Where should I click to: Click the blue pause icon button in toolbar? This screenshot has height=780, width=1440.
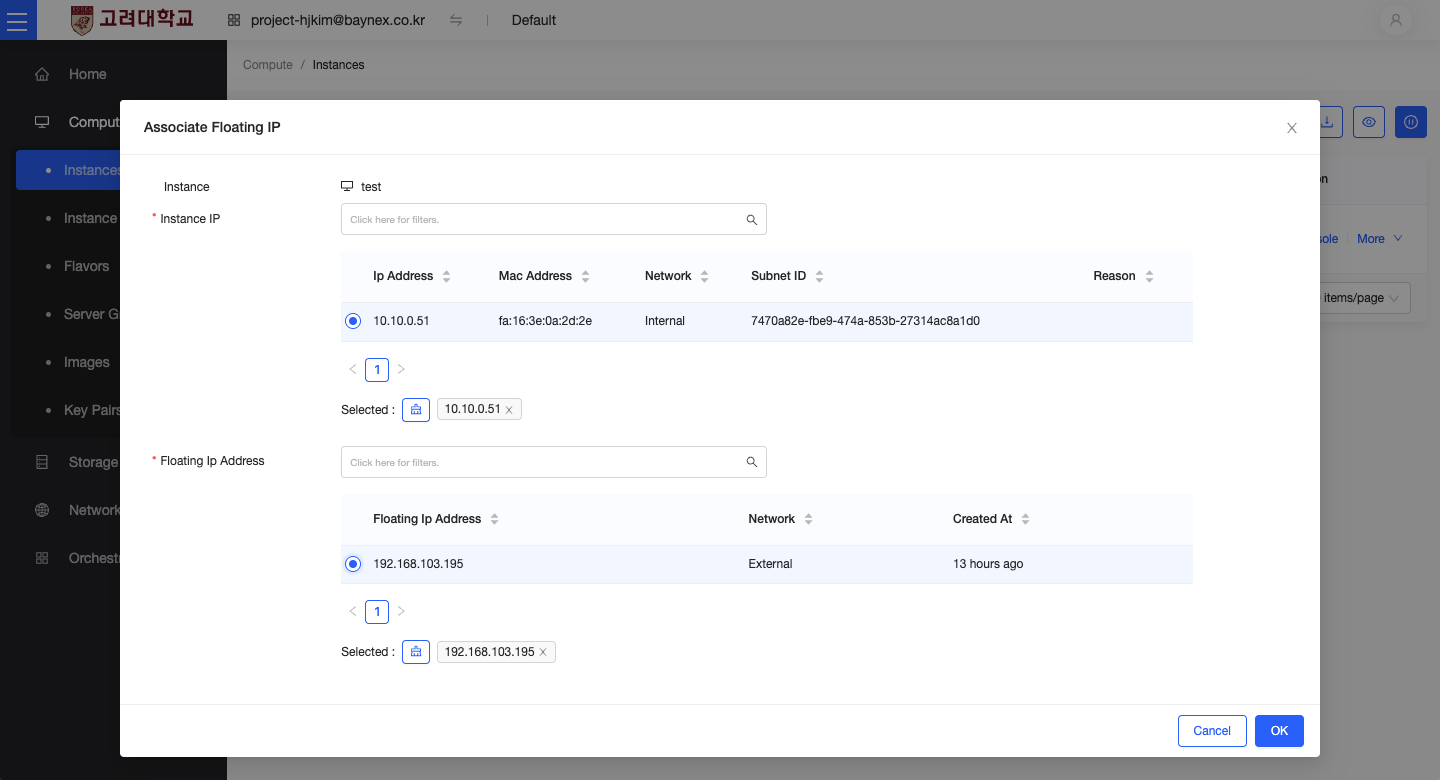[x=1411, y=122]
